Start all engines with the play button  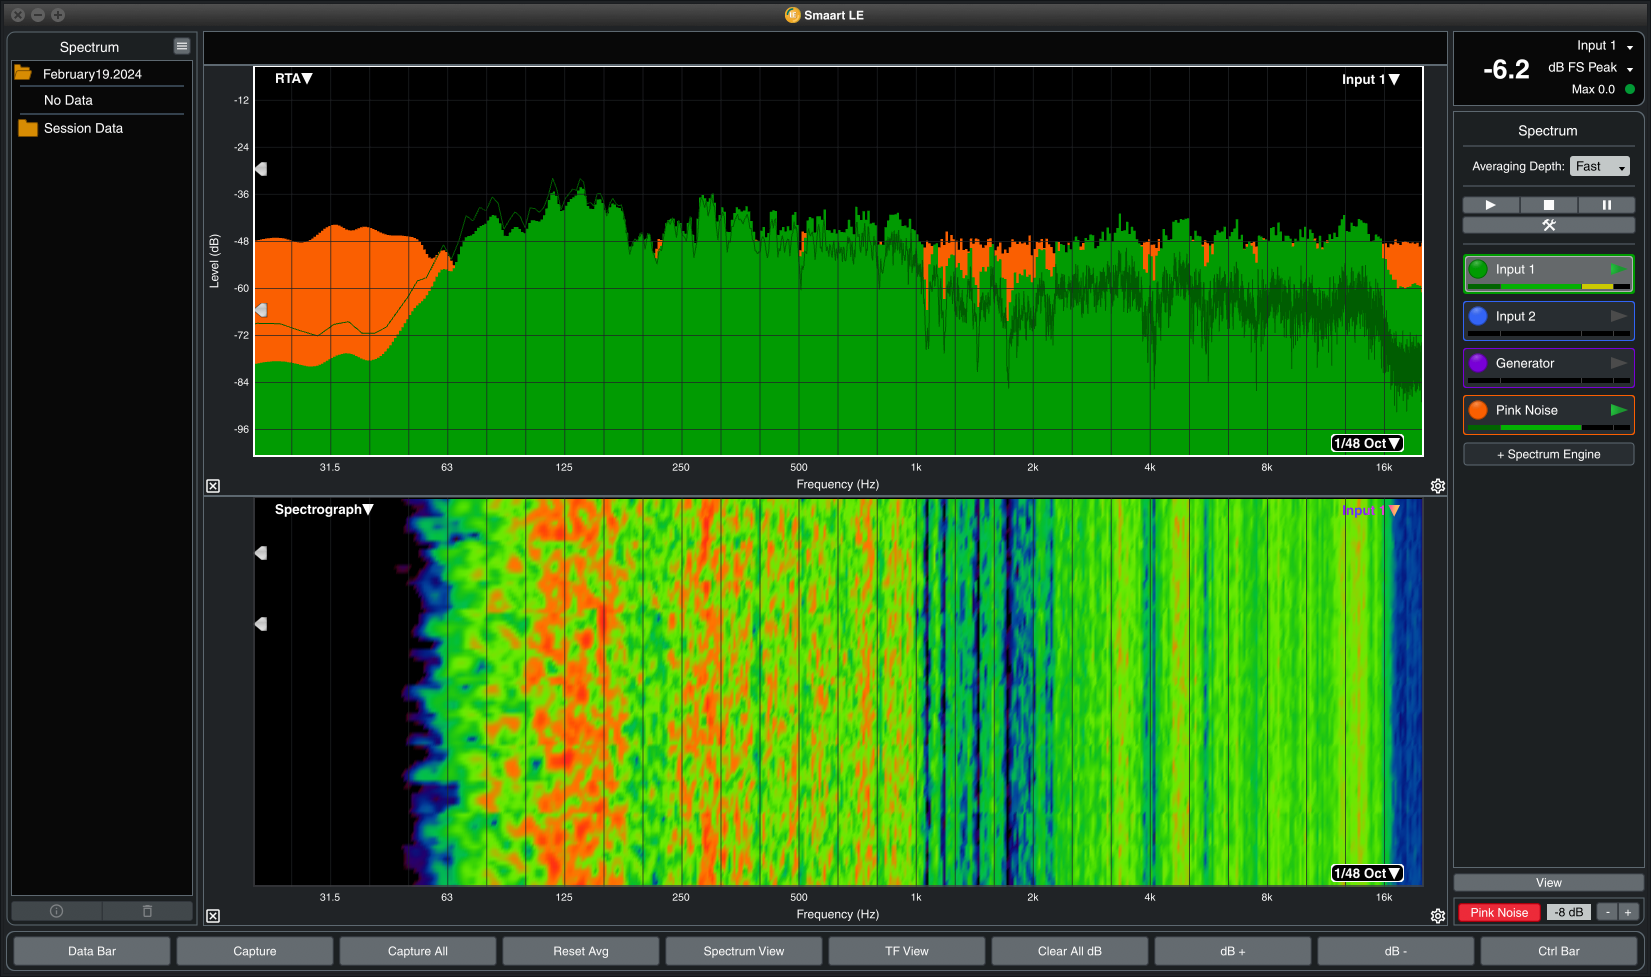(1491, 205)
